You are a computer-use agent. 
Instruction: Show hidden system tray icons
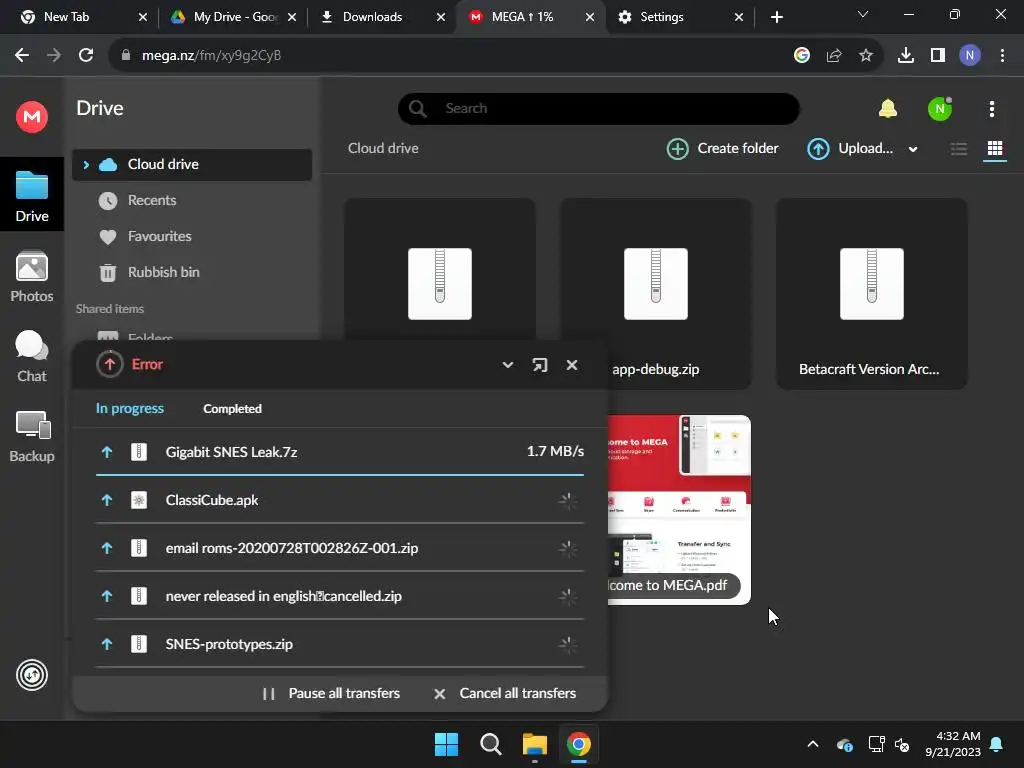click(812, 744)
